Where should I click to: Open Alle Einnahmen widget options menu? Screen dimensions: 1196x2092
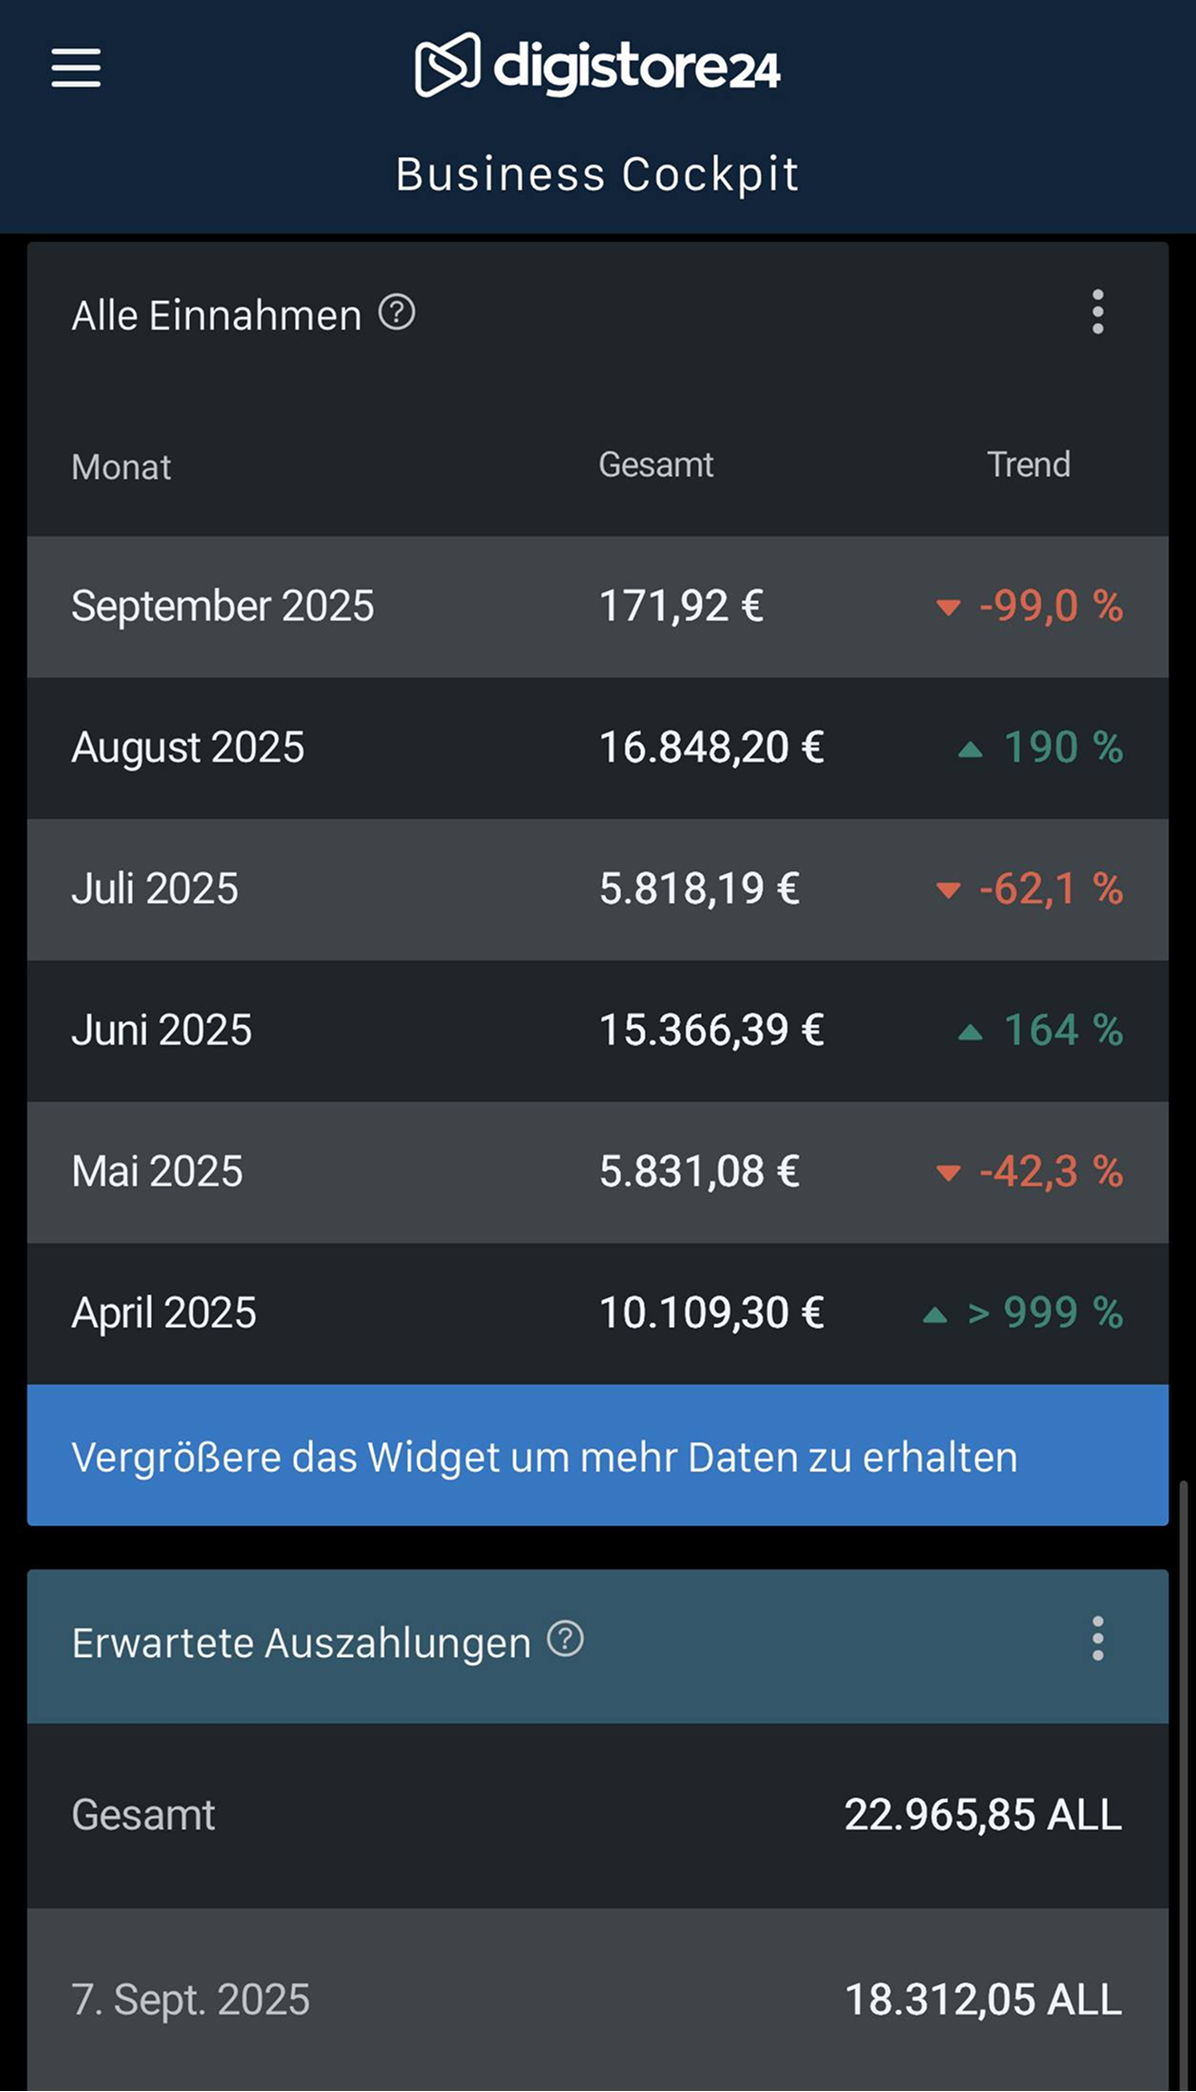point(1097,312)
